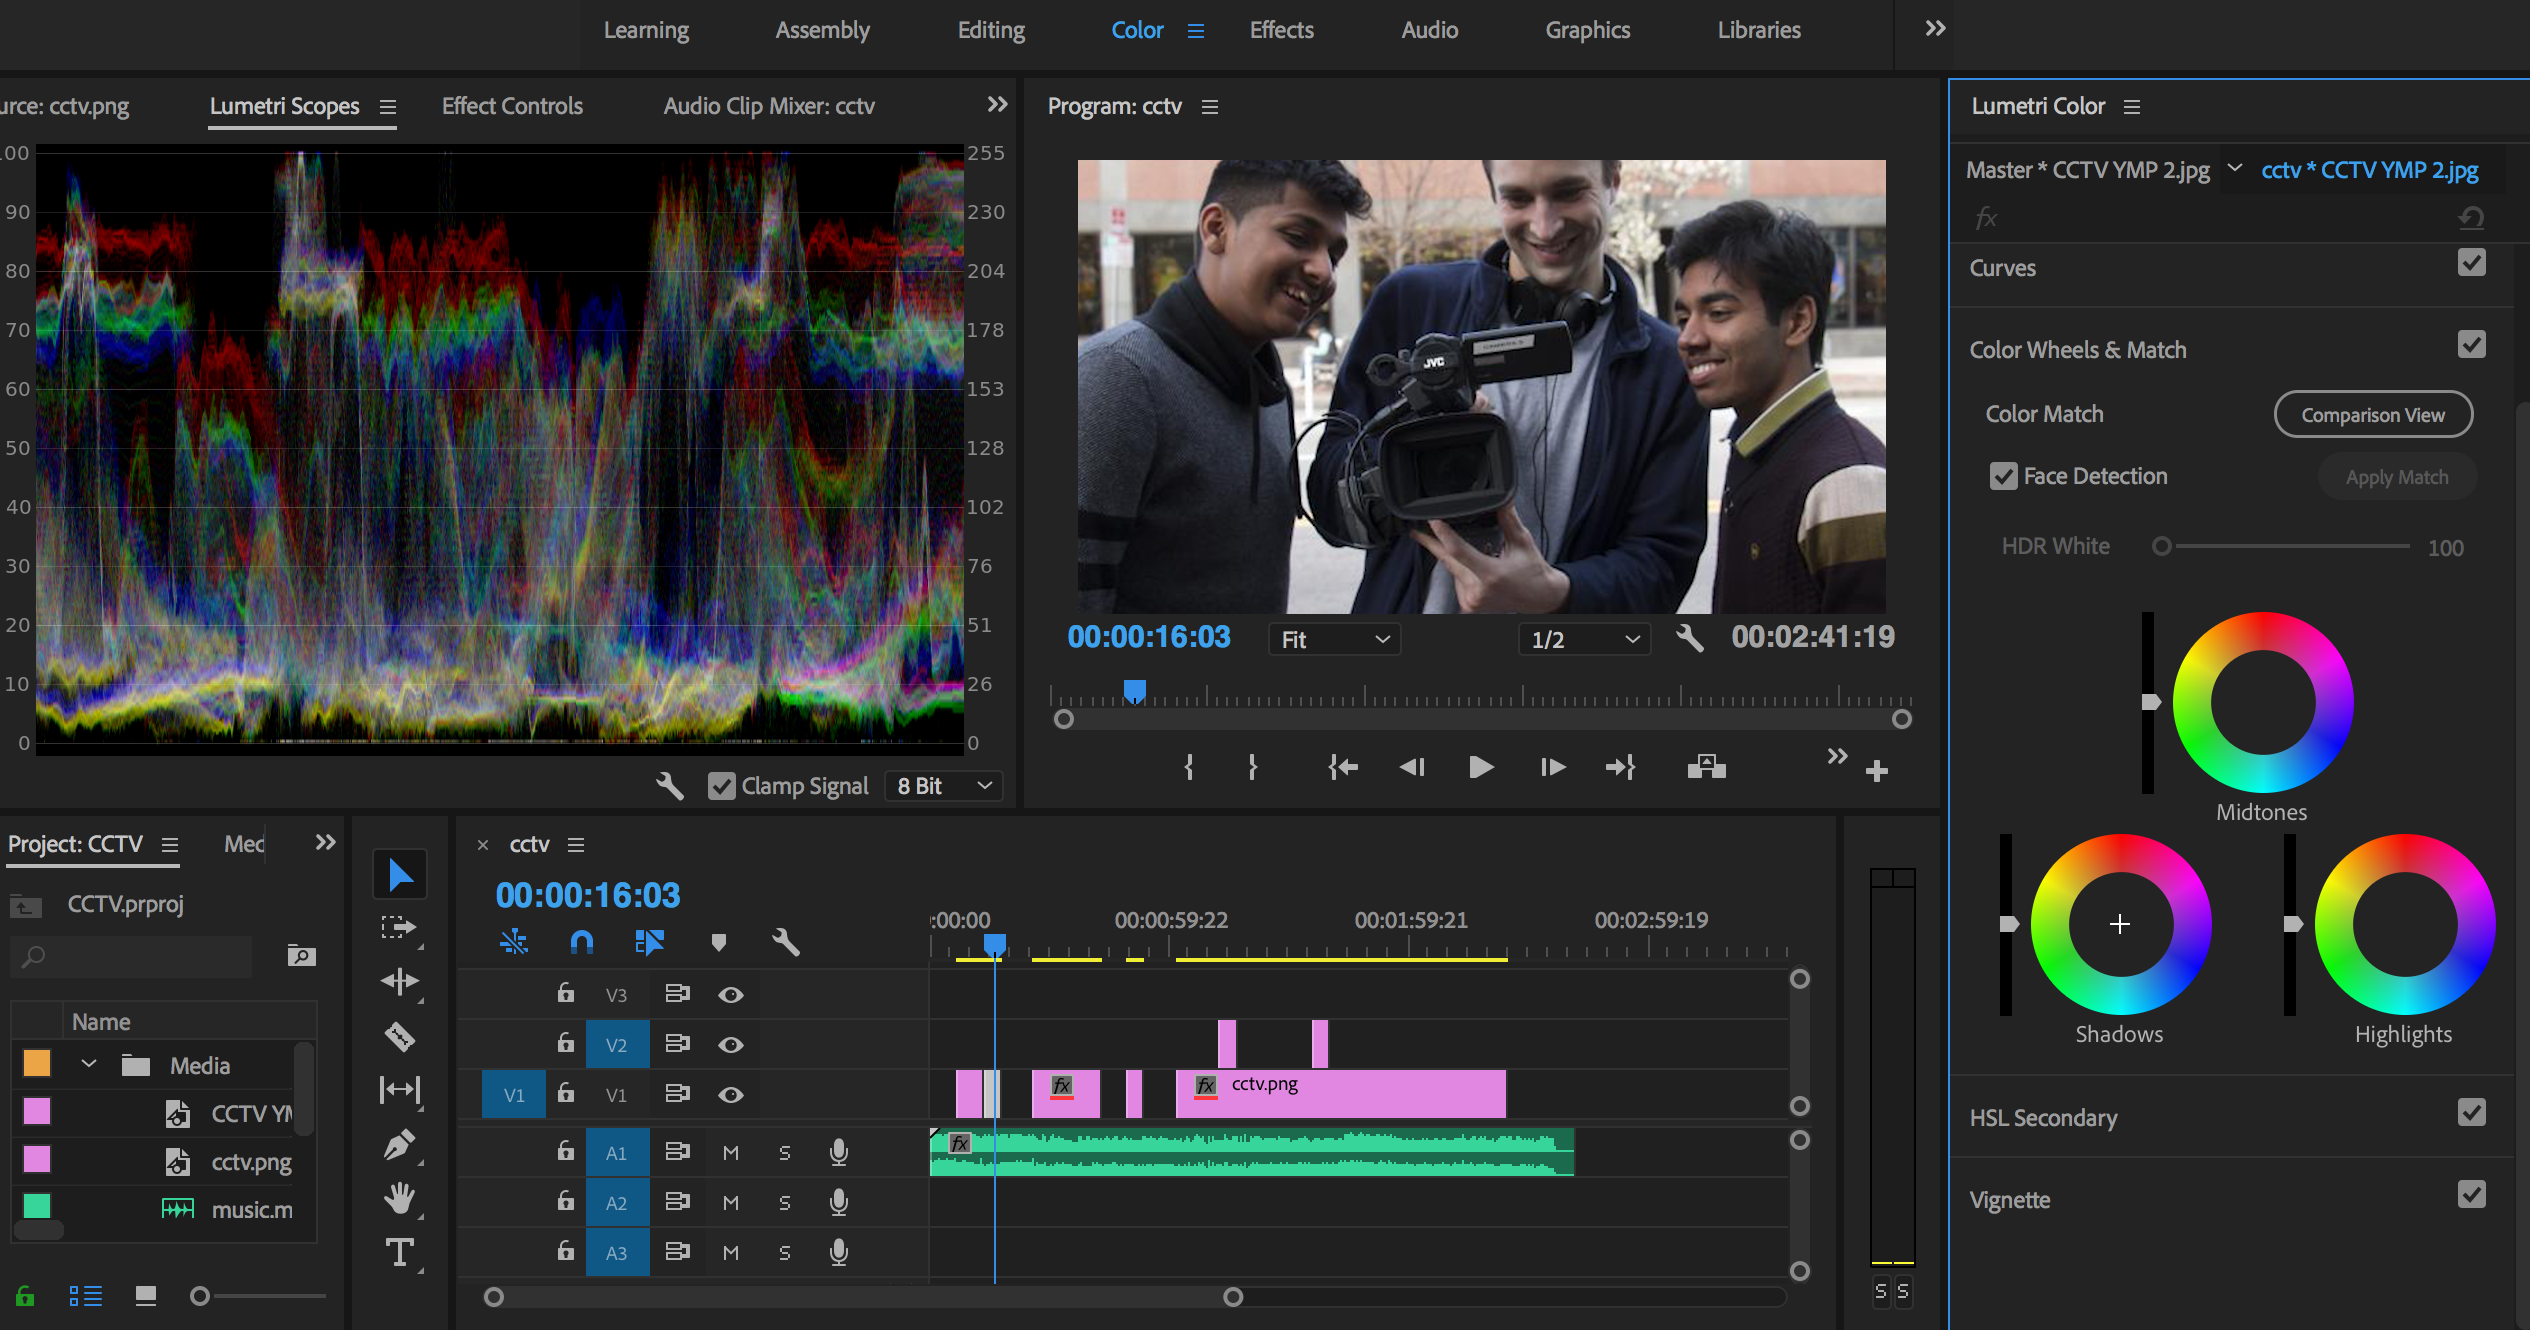The height and width of the screenshot is (1330, 2530).
Task: Solo audio track A2
Action: [785, 1203]
